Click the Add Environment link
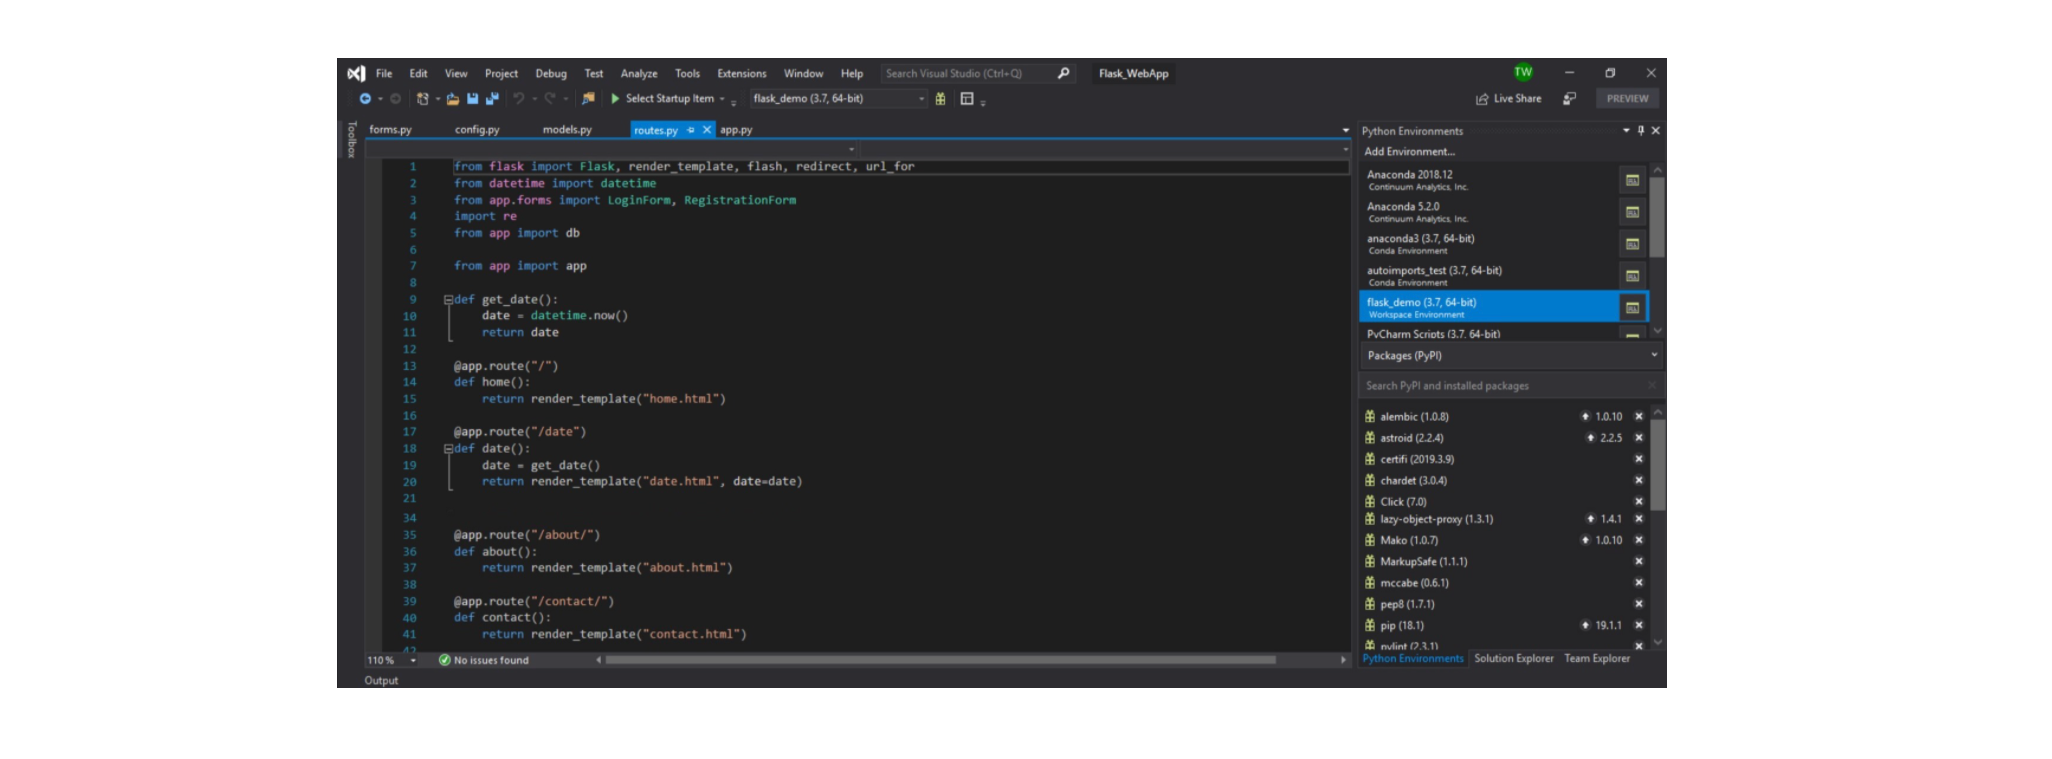Screen dimensions: 2052x759 pos(1409,152)
